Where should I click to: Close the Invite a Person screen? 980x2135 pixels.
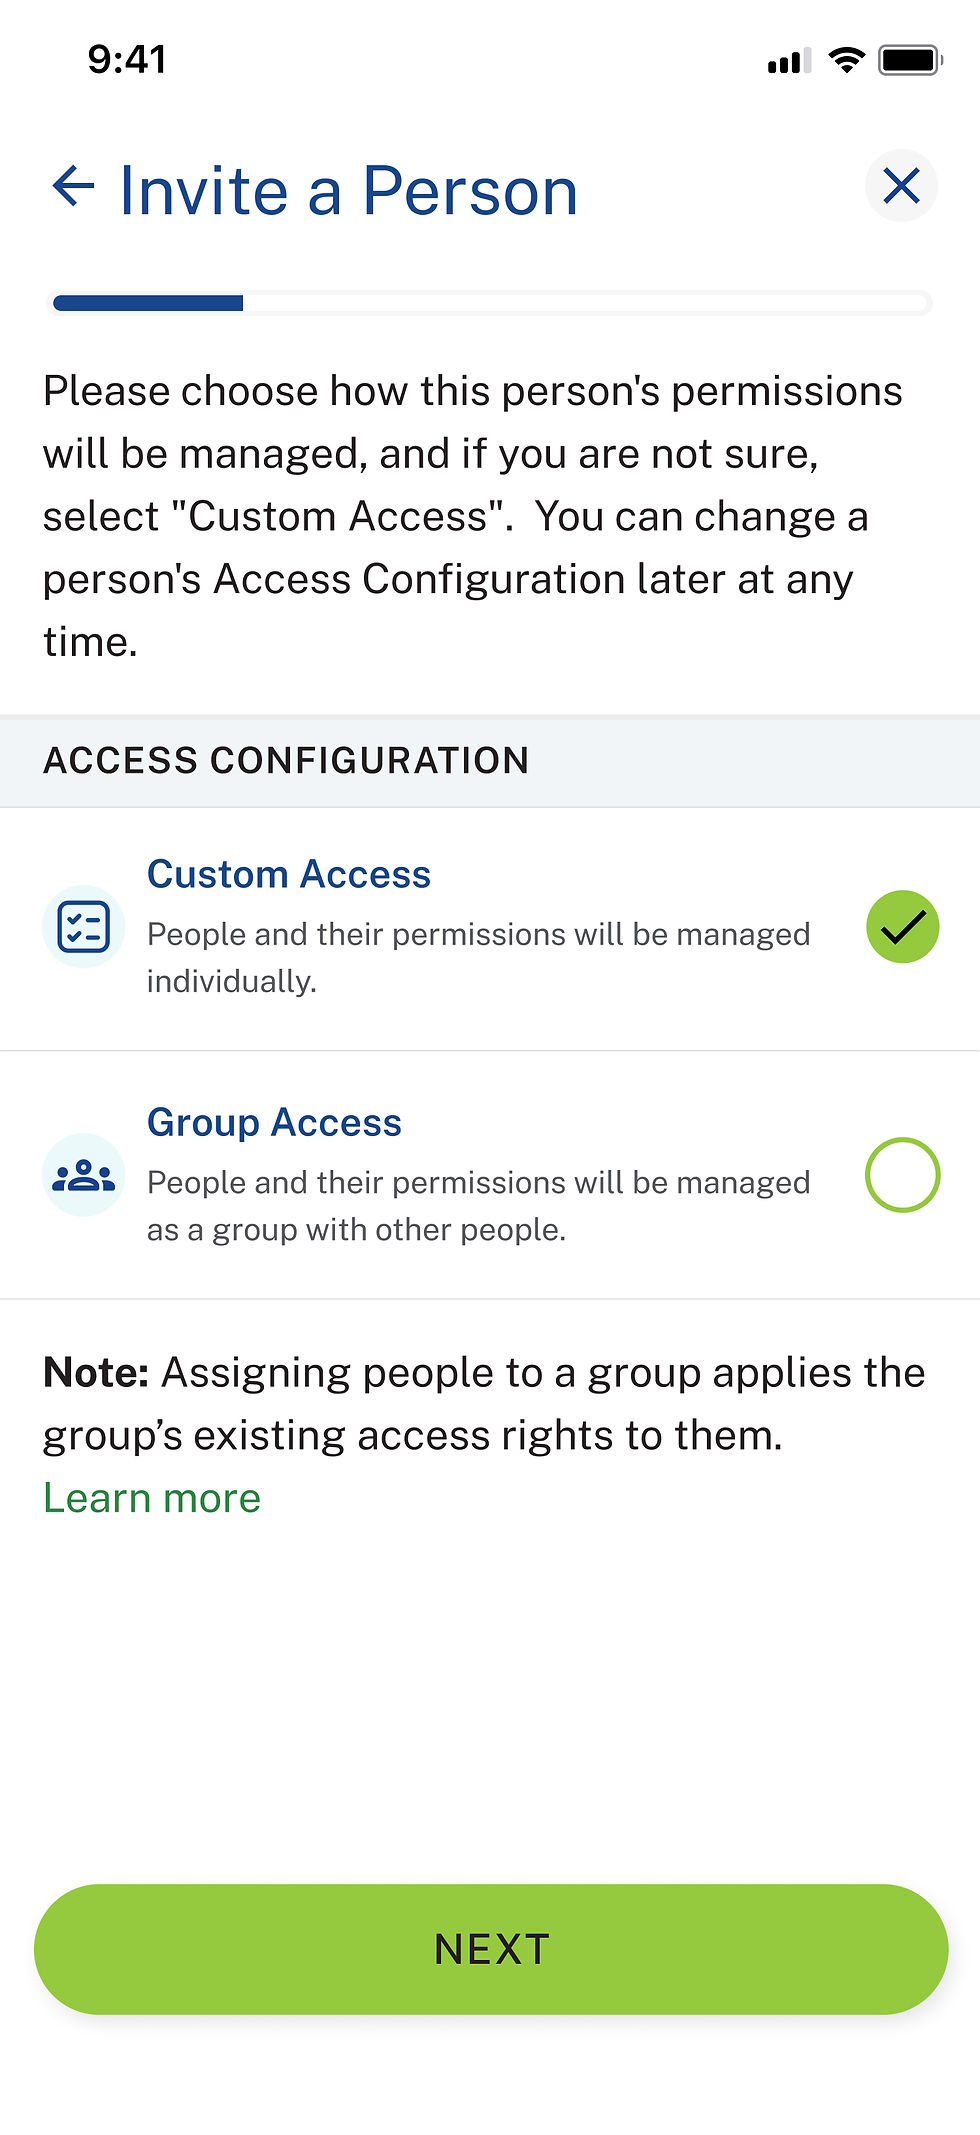pos(901,186)
